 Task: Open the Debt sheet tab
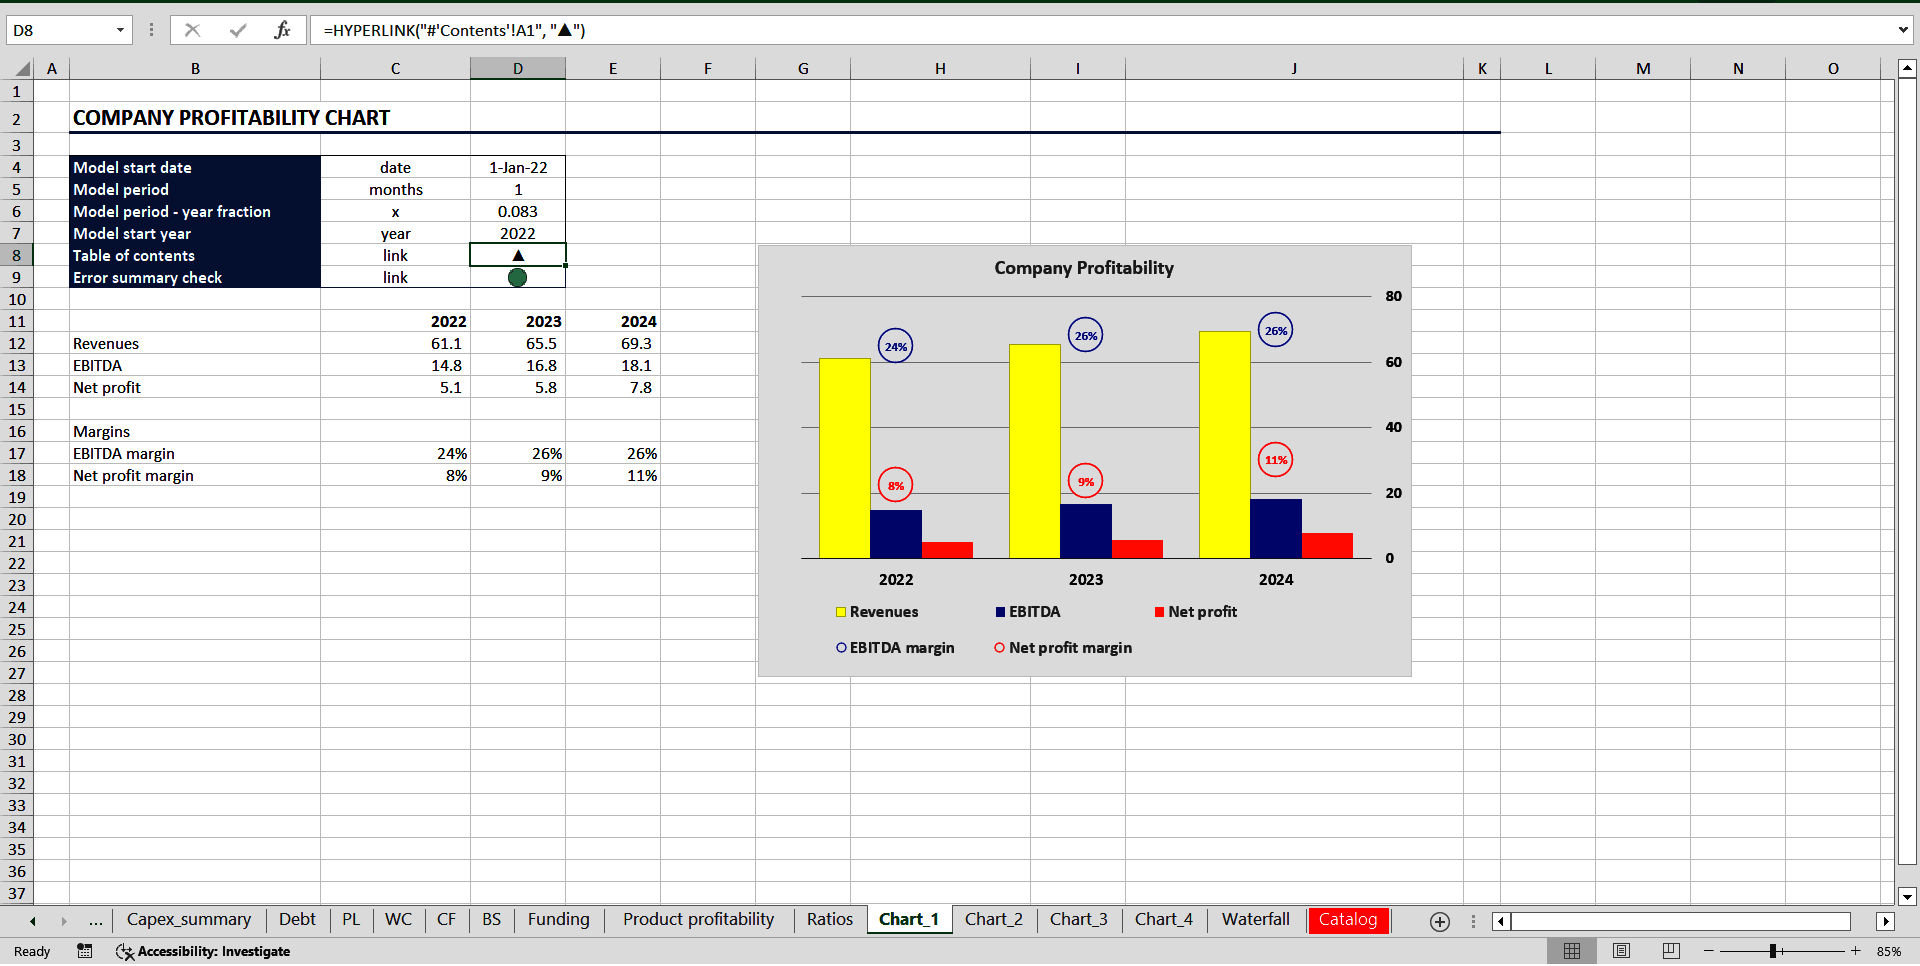point(297,920)
